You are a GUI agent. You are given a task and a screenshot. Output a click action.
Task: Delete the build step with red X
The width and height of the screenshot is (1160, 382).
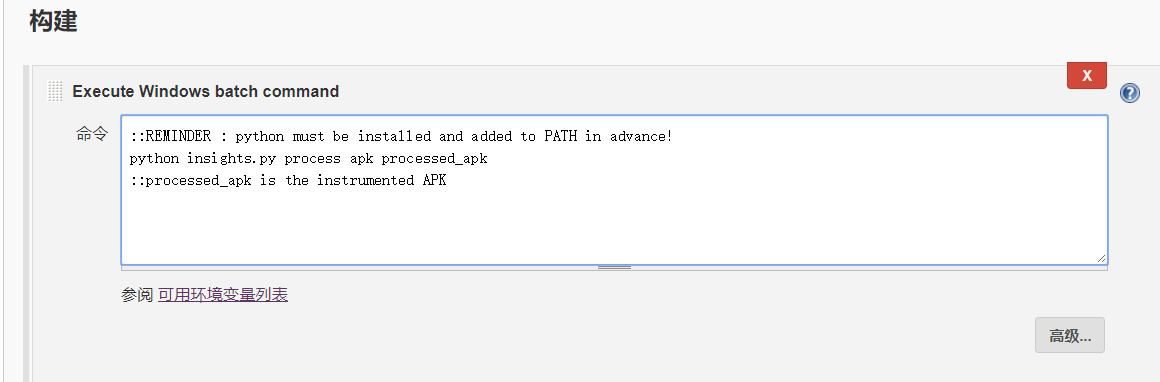tap(1087, 75)
